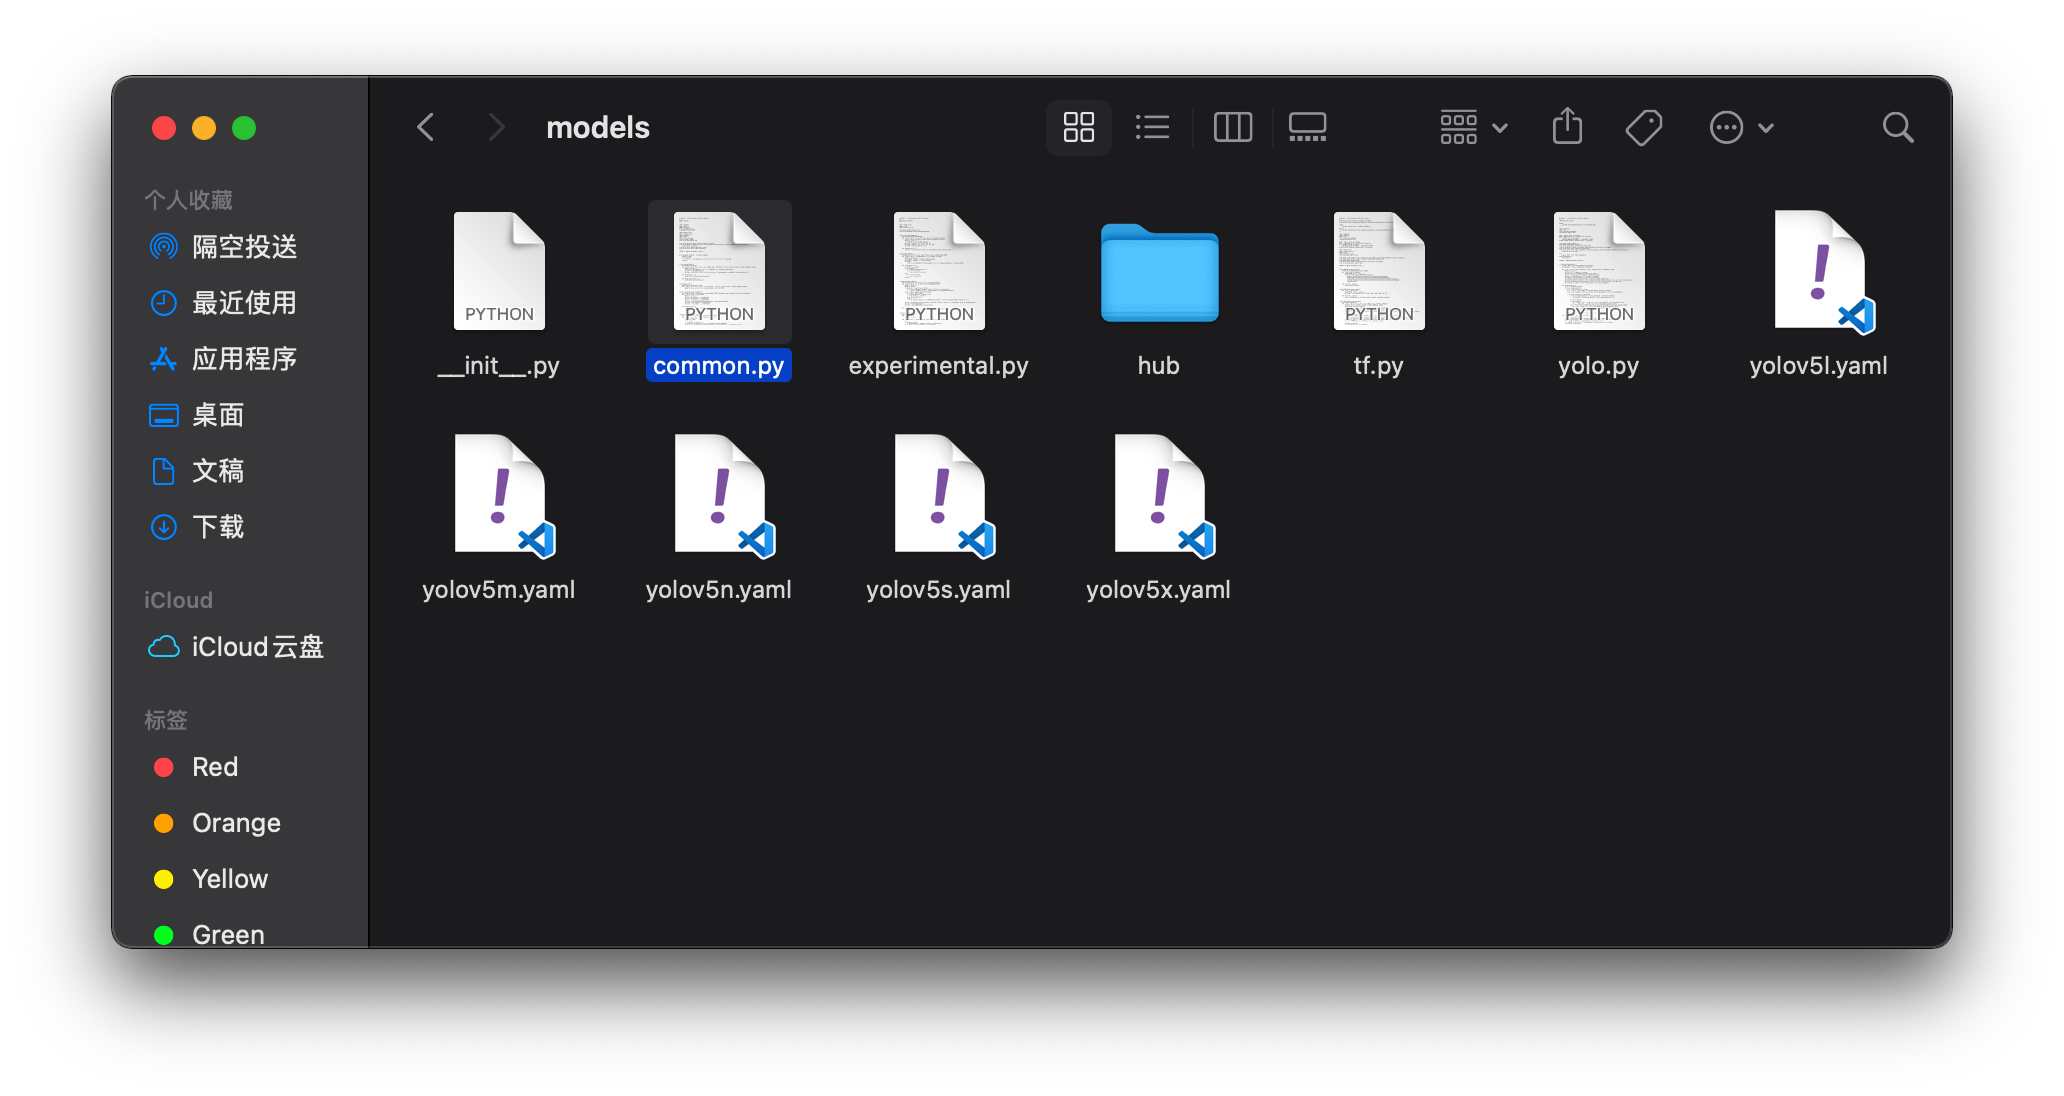Switch to column view

click(x=1233, y=127)
